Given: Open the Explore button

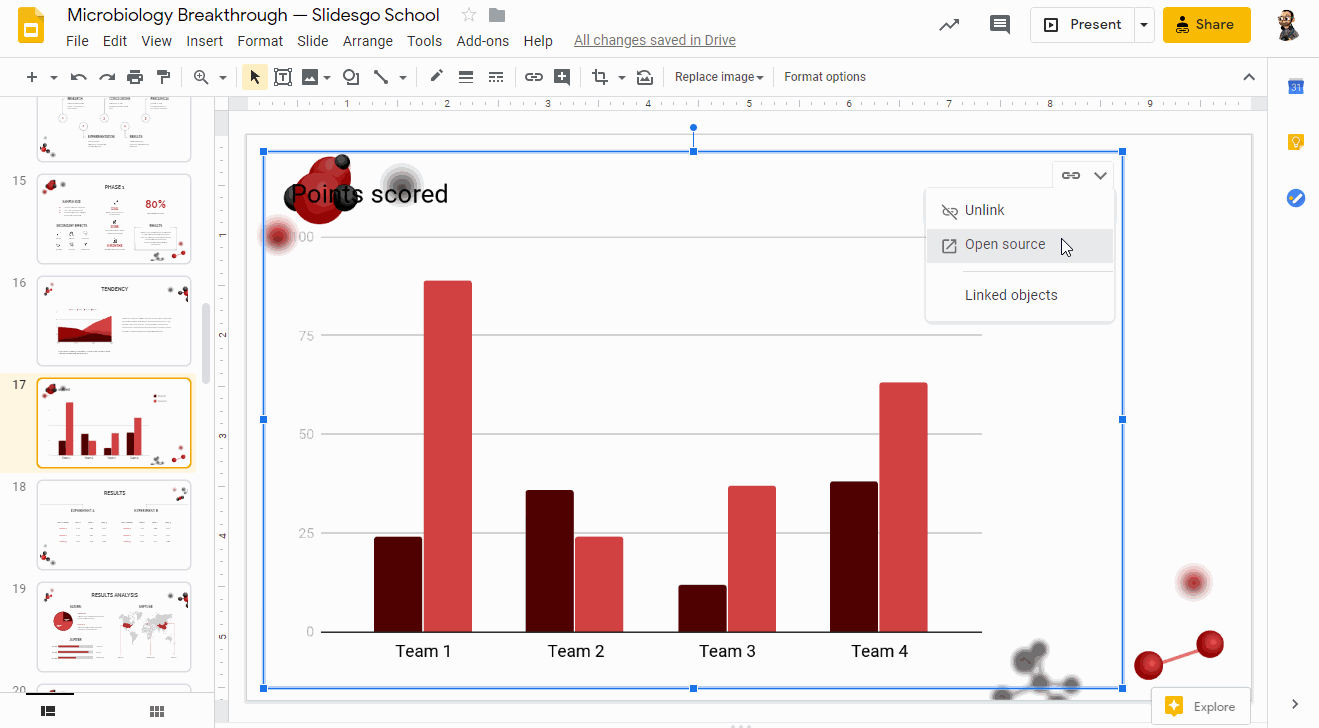Looking at the screenshot, I should (x=1201, y=707).
